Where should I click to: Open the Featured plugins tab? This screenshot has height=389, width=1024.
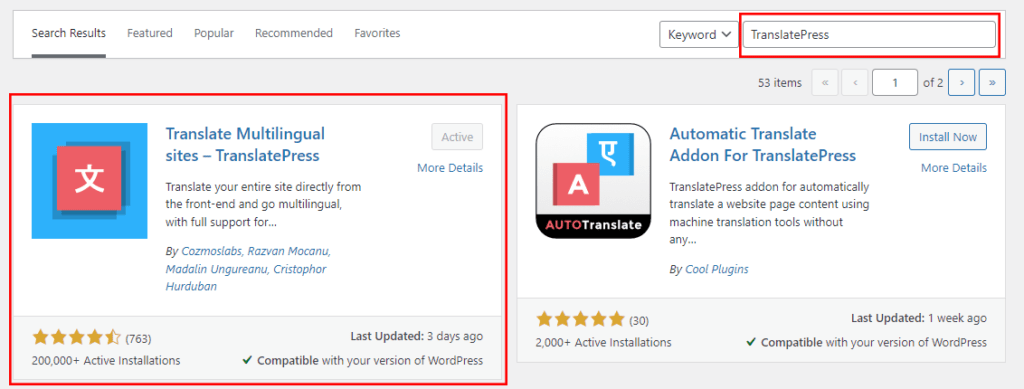point(150,33)
